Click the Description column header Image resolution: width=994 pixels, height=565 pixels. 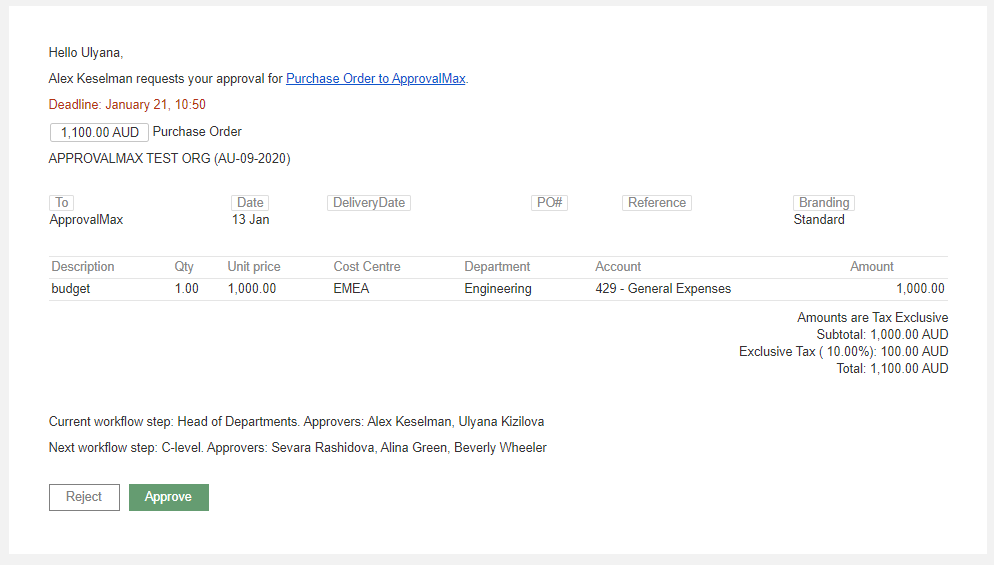82,267
